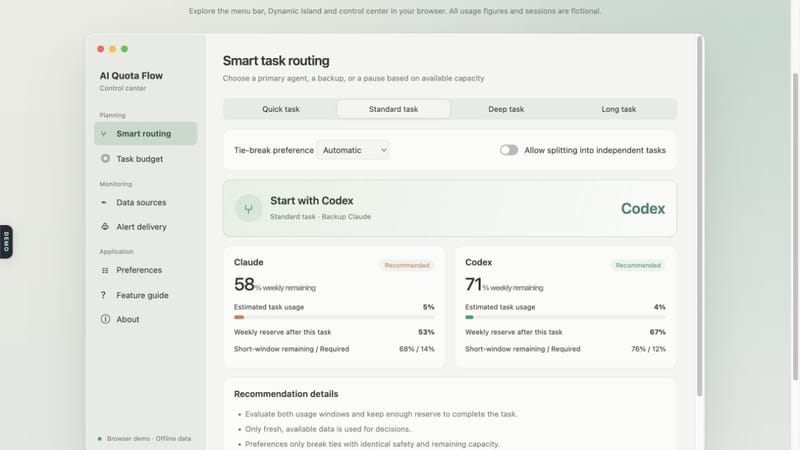
Task: Click the 71% weekly remaining value
Action: coord(504,285)
